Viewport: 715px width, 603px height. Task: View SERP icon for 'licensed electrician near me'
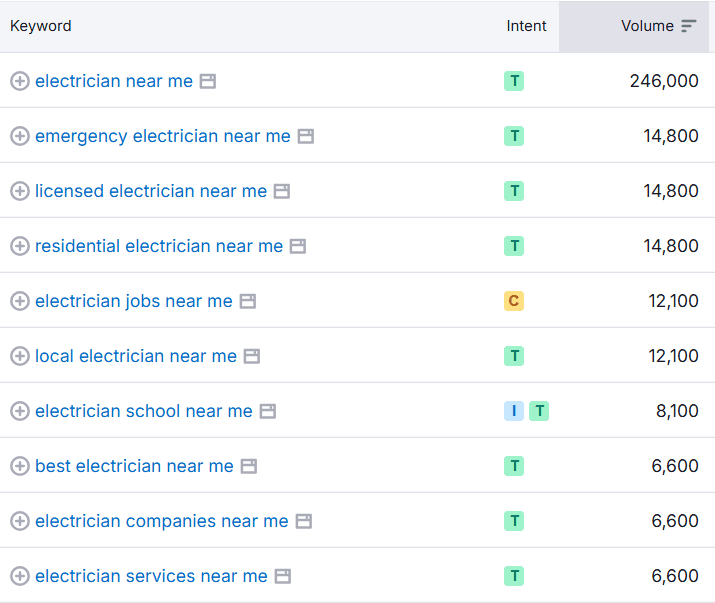click(282, 192)
